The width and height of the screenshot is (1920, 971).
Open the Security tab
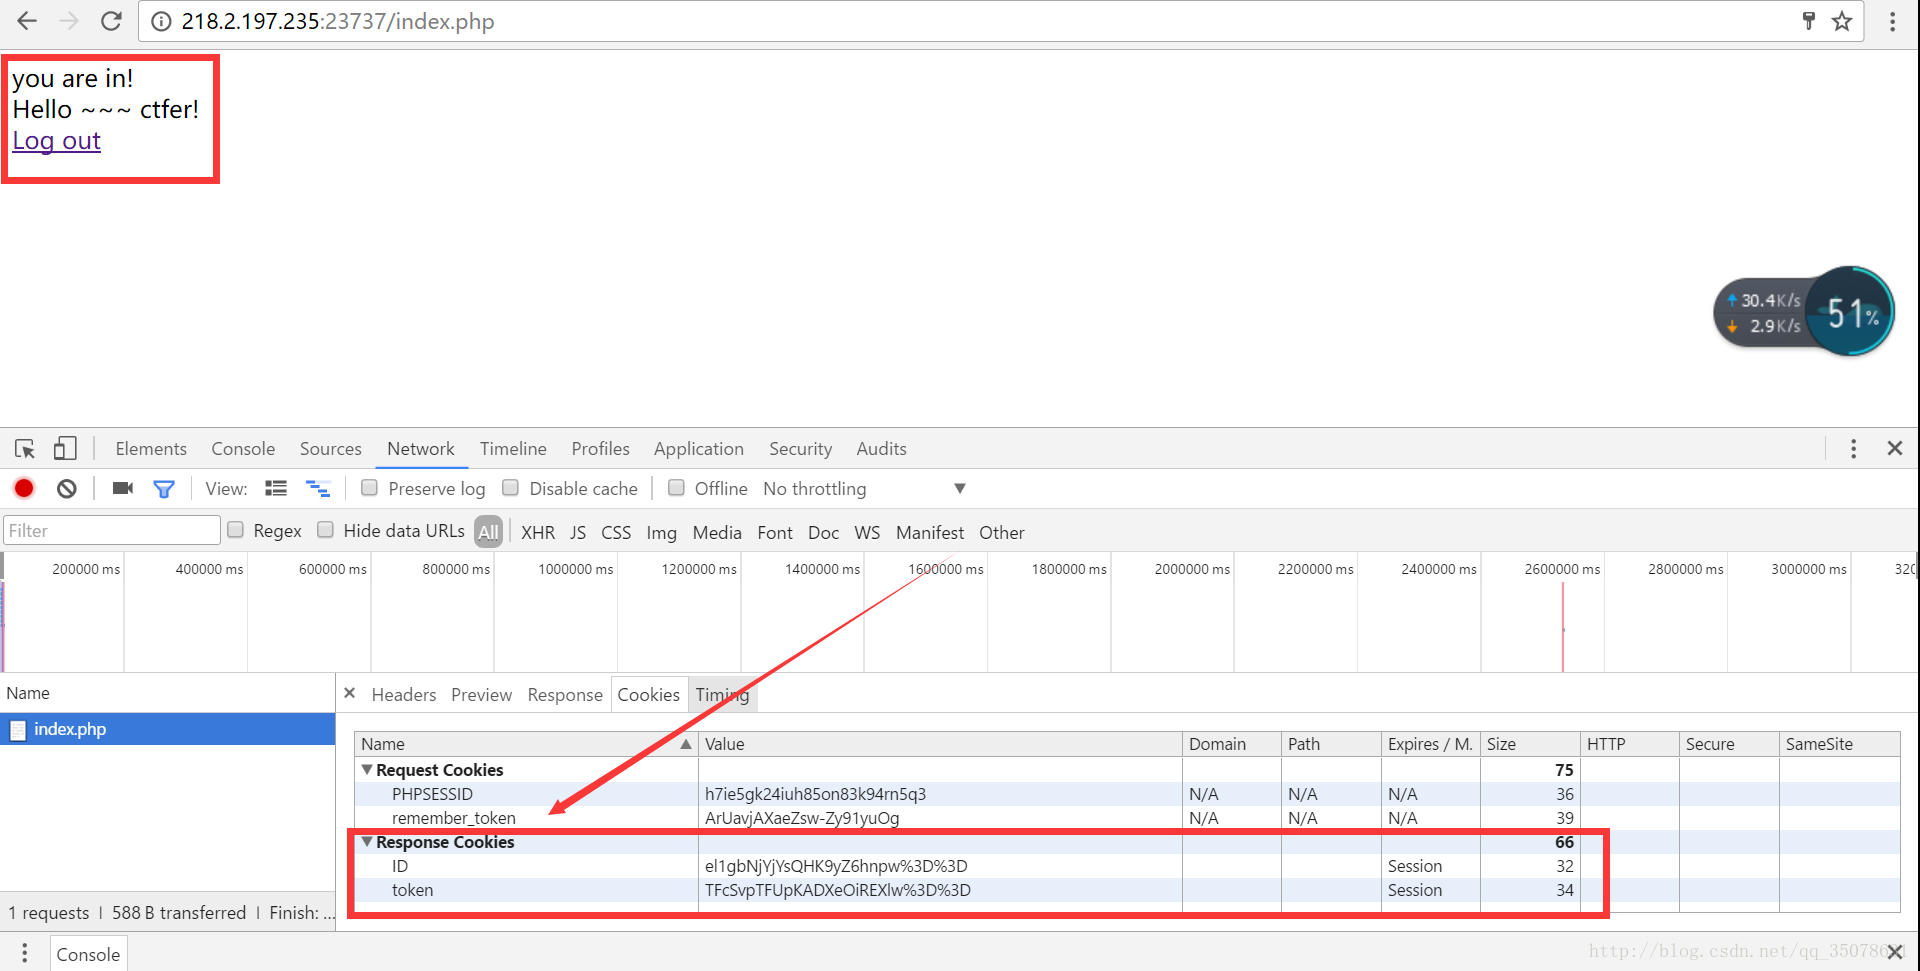coord(800,449)
